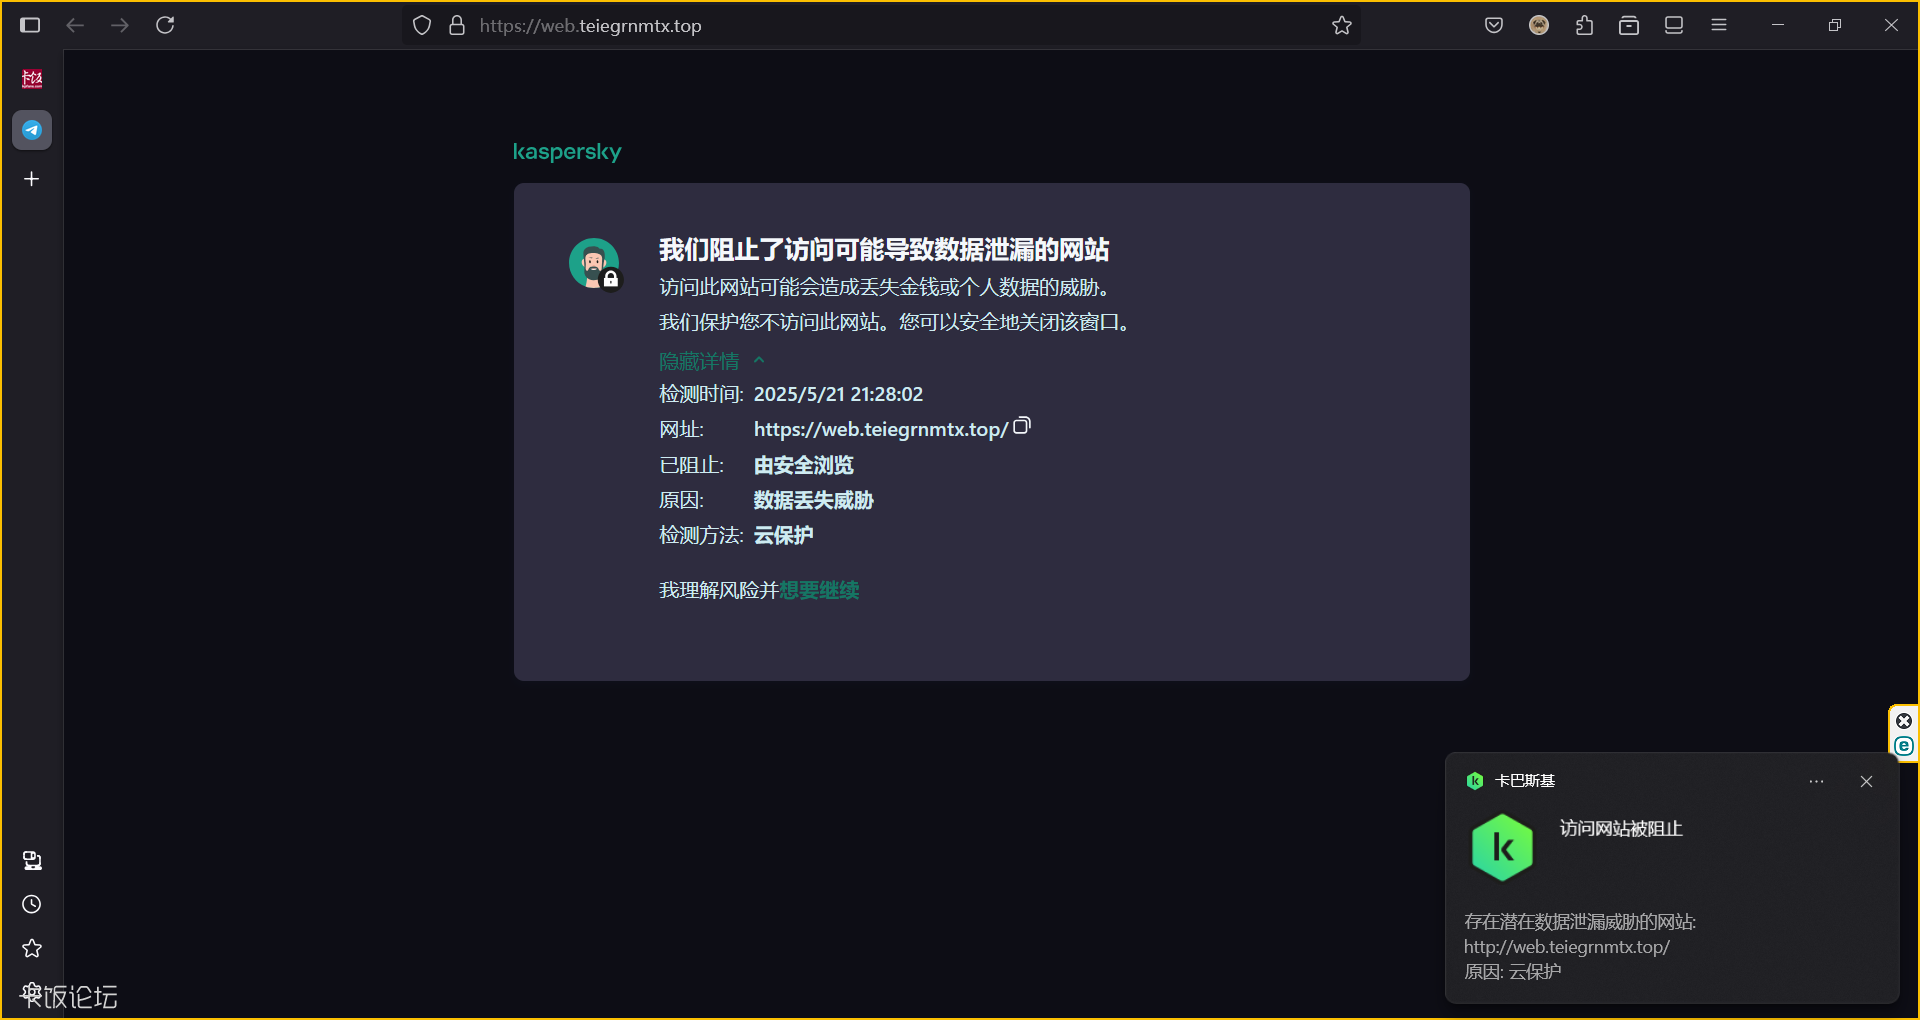Click the blocked URL https://web.teiegrnmtx.top/
The width and height of the screenshot is (1920, 1020).
(881, 429)
